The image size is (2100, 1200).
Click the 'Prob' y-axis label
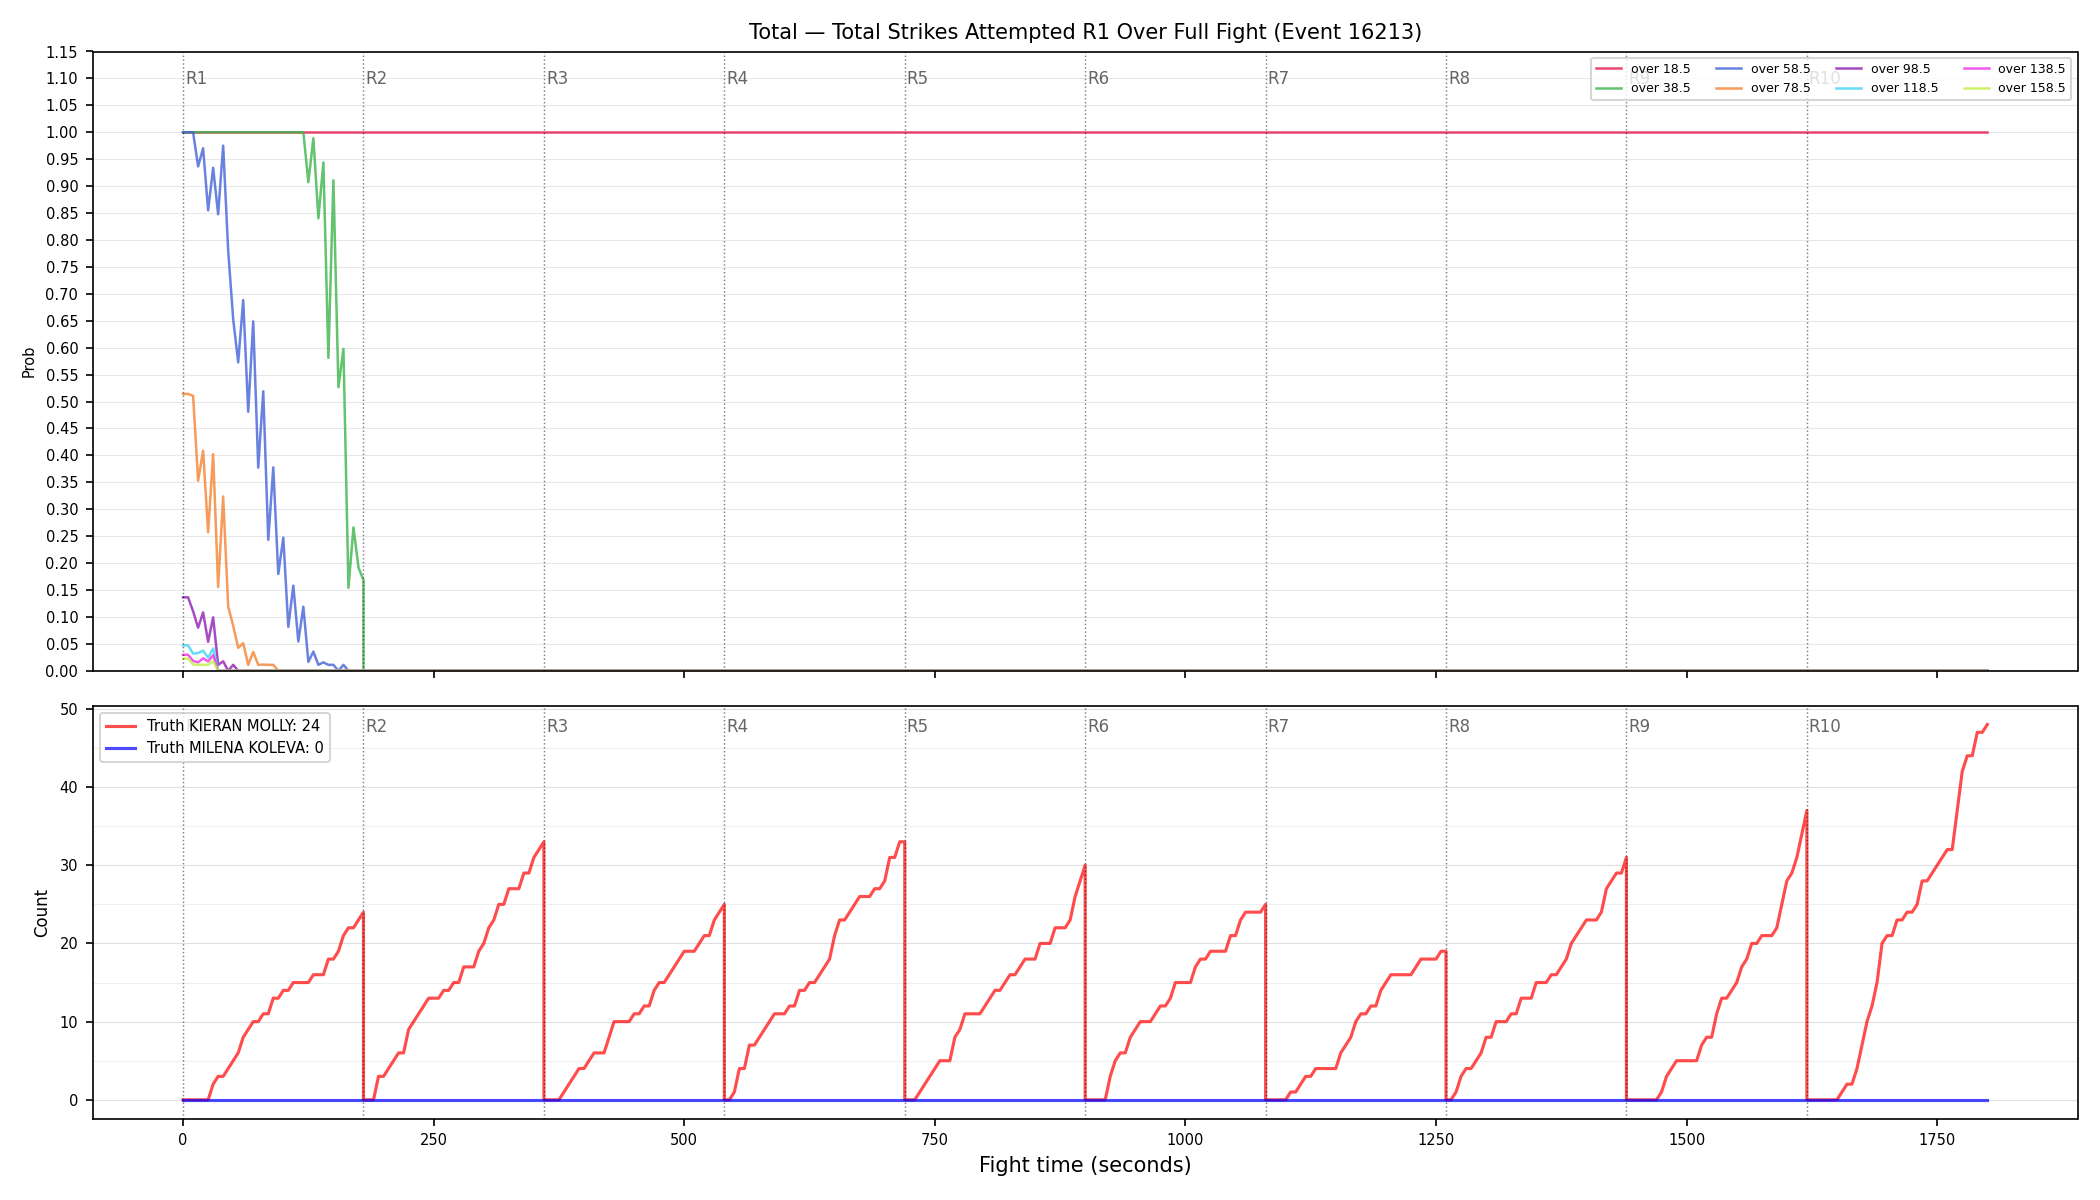point(28,362)
